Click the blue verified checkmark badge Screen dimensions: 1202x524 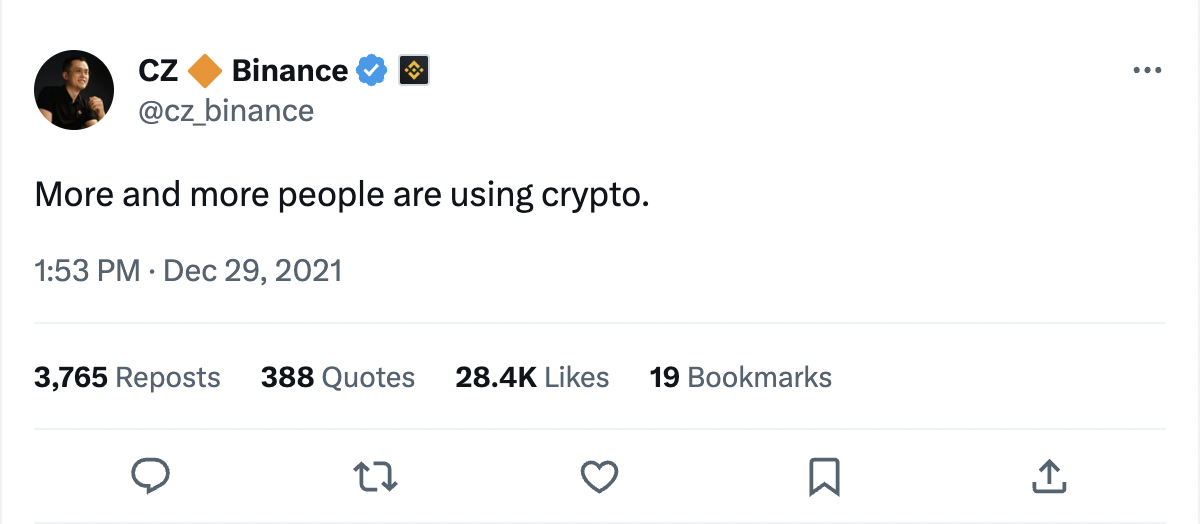pos(372,71)
